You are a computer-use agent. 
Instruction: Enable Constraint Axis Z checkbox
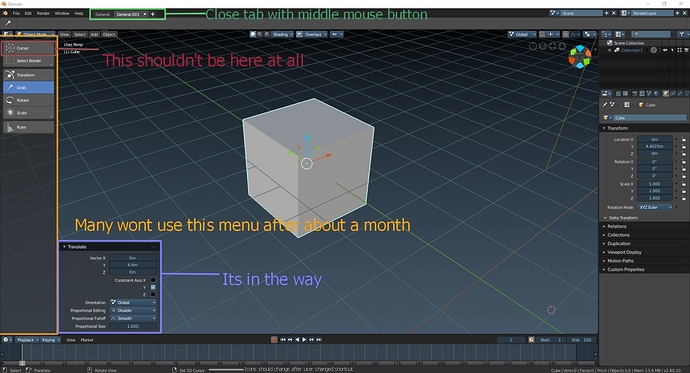pyautogui.click(x=153, y=294)
